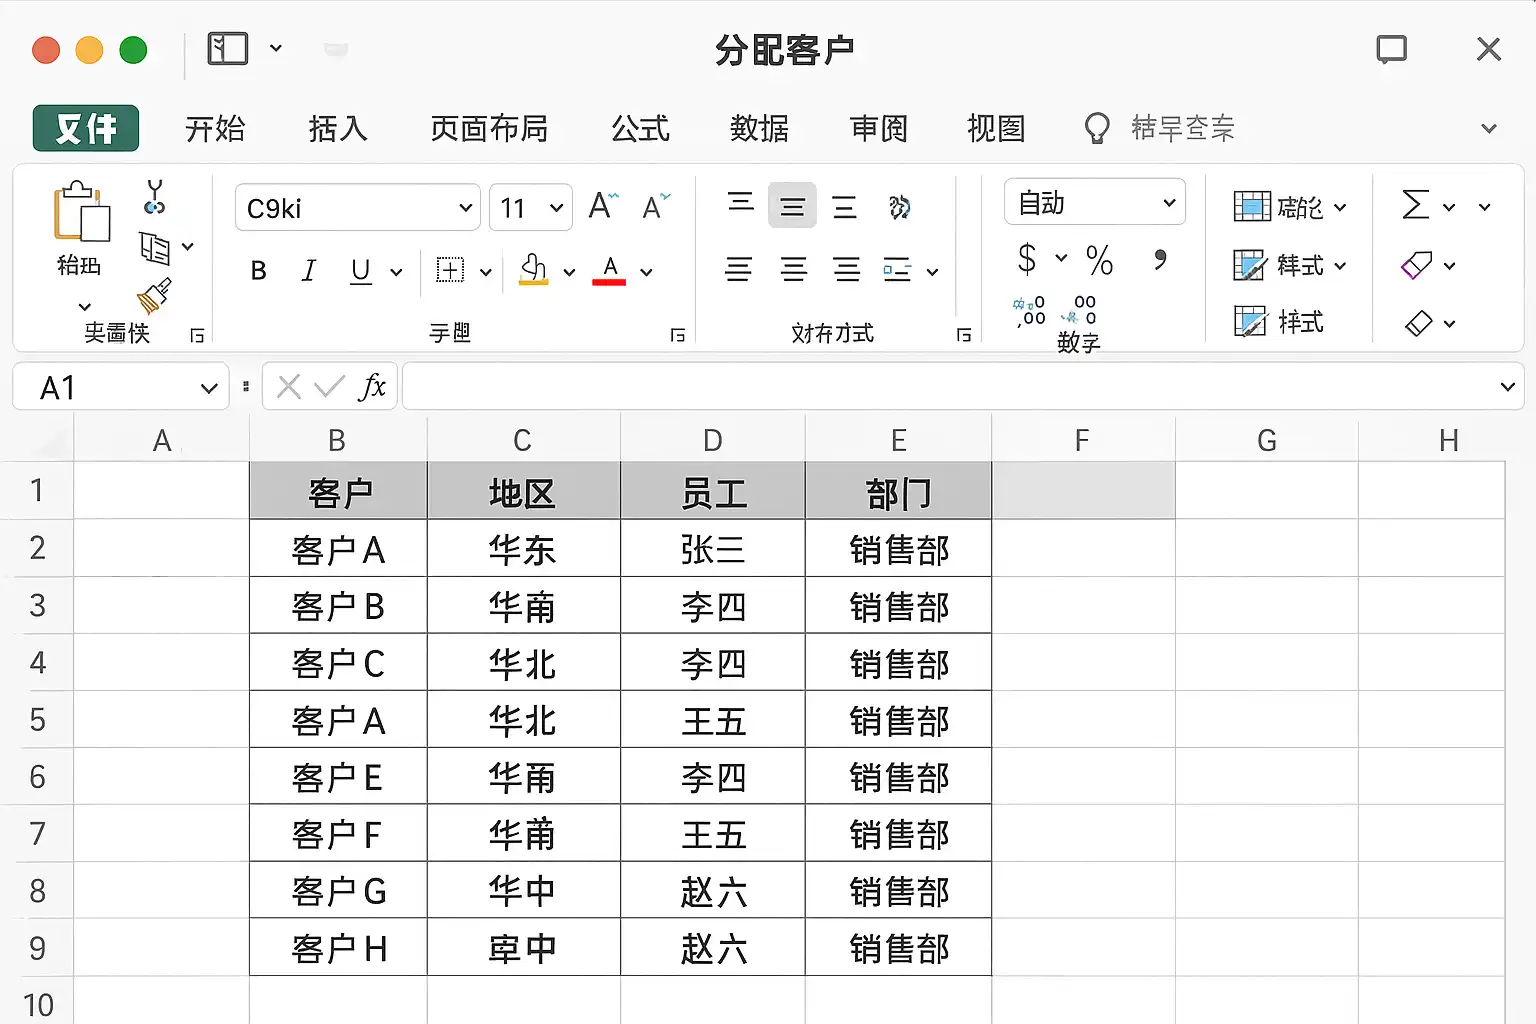The height and width of the screenshot is (1024, 1536).
Task: Click the Cut scissors icon
Action: click(x=154, y=197)
